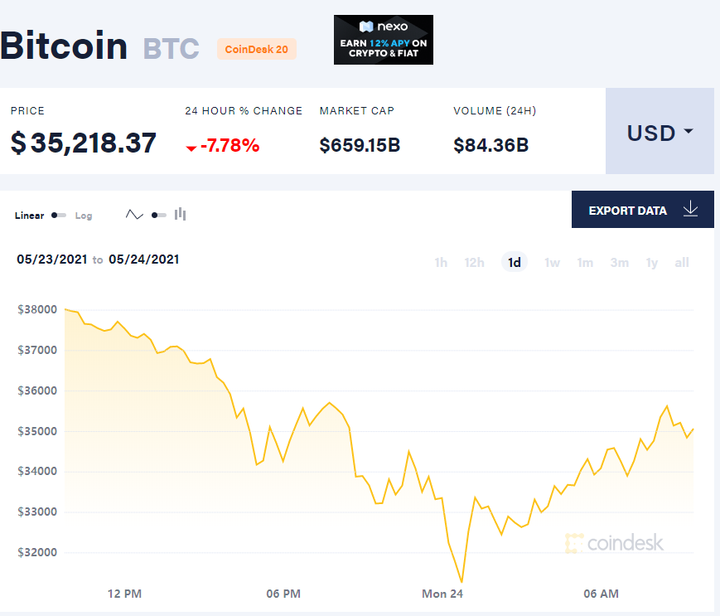Screen dimensions: 720x616
Task: Click the chart's lowest point near Mon 24
Action: [x=461, y=581]
